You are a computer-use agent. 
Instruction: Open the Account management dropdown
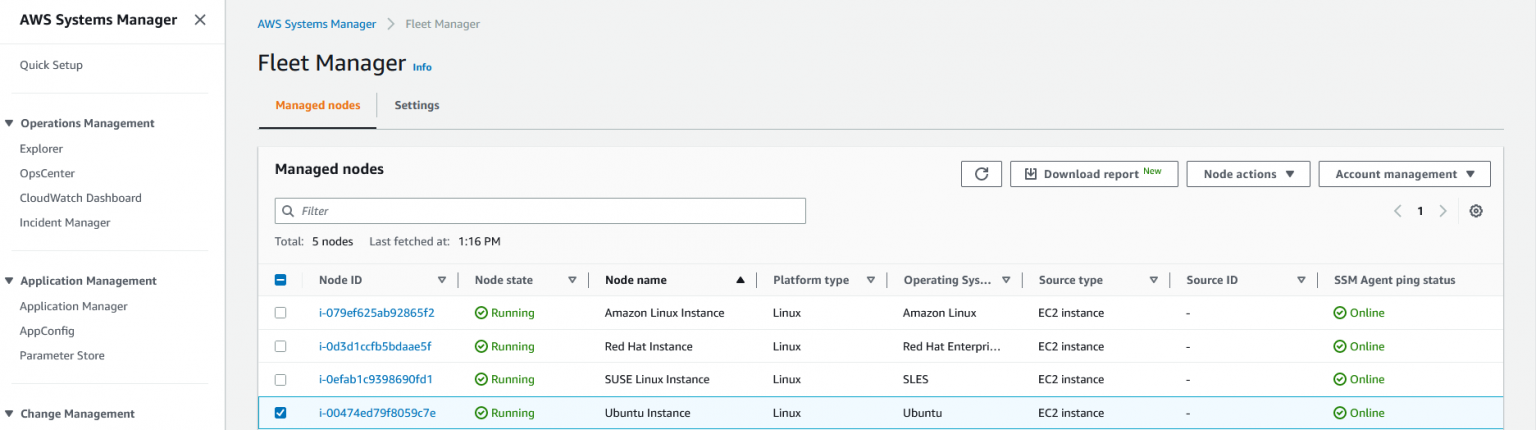pyautogui.click(x=1404, y=174)
